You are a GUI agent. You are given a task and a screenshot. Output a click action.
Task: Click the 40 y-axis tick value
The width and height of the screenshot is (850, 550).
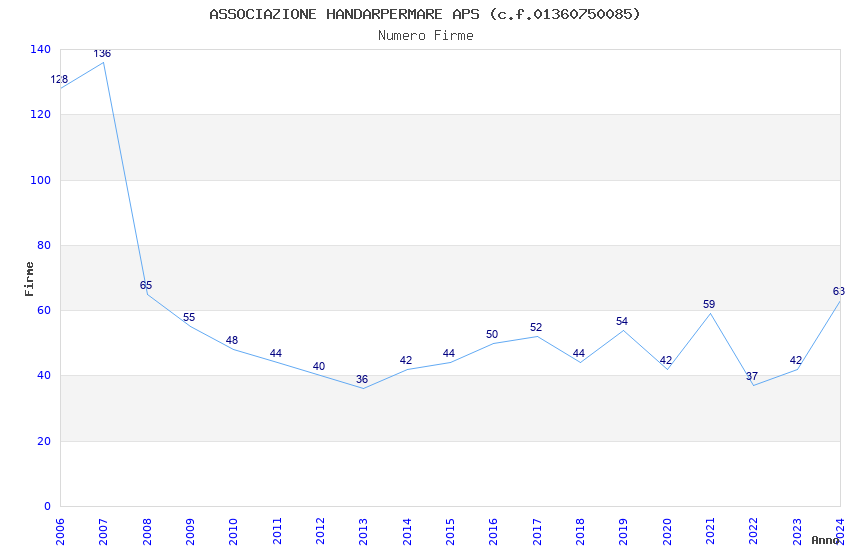(44, 376)
